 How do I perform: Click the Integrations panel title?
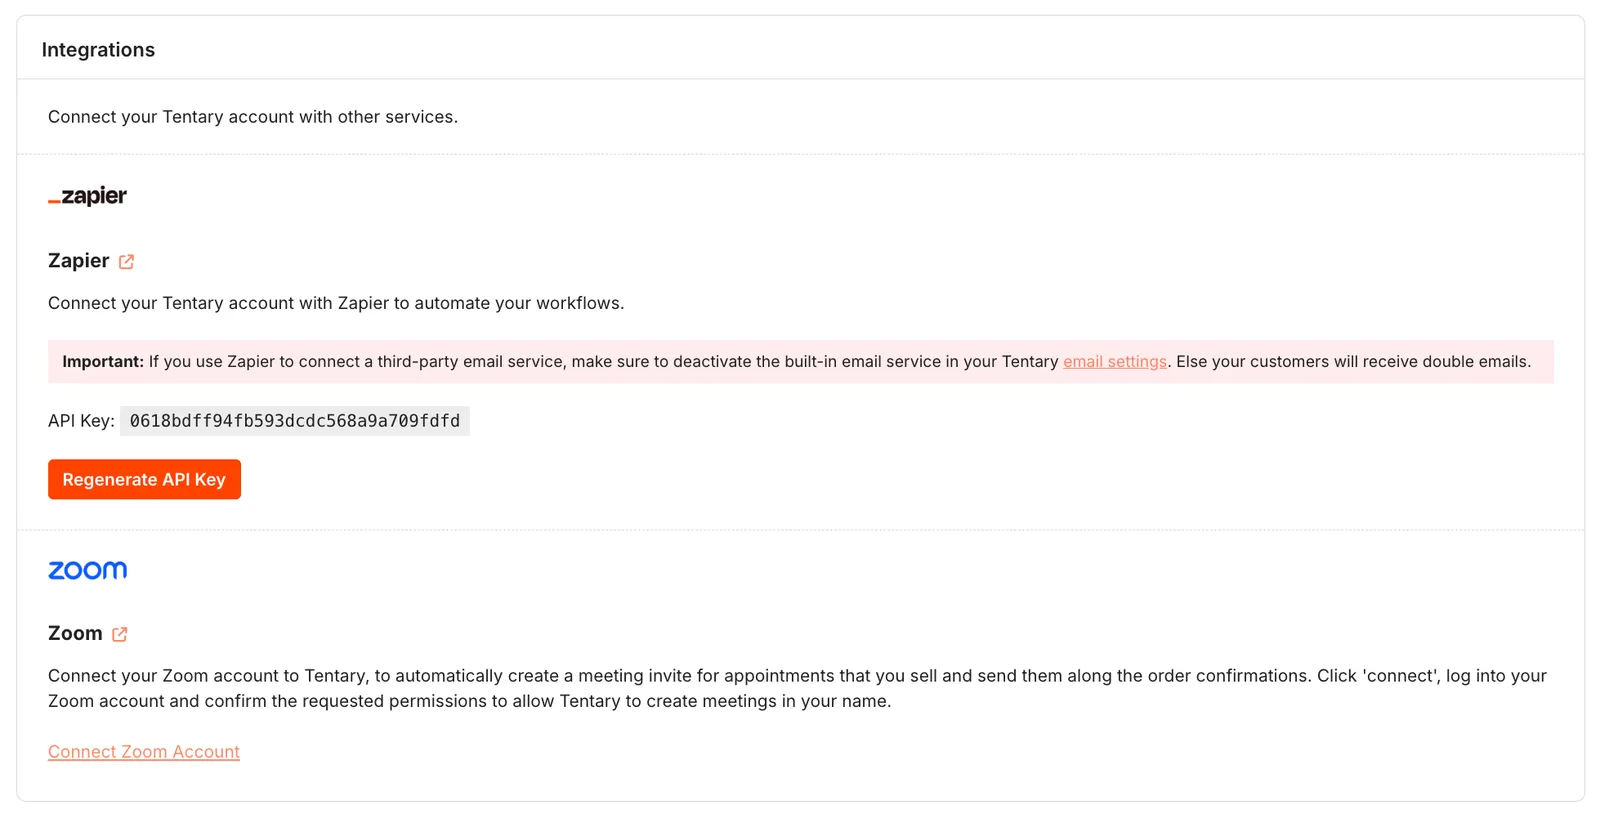coord(98,50)
